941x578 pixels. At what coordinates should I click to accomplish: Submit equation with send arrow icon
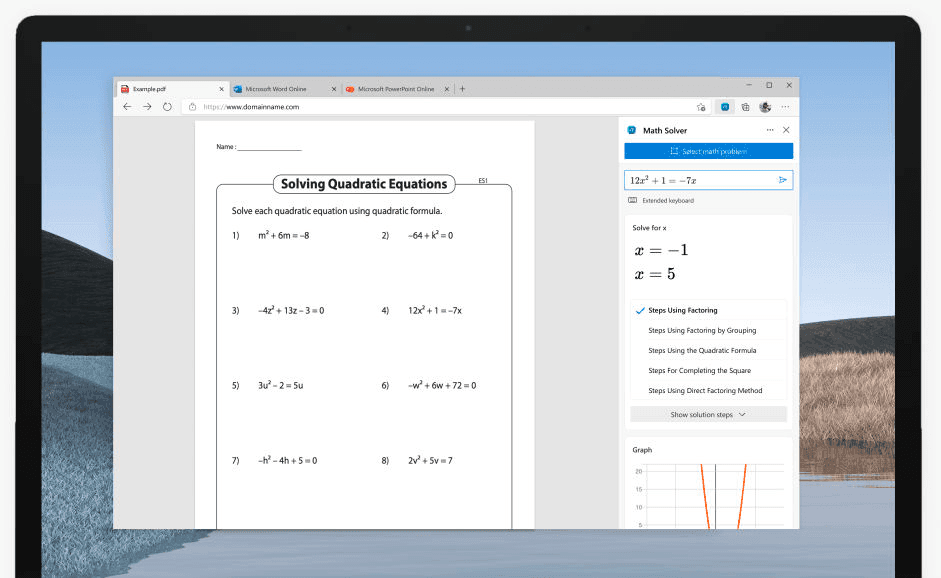[x=782, y=180]
